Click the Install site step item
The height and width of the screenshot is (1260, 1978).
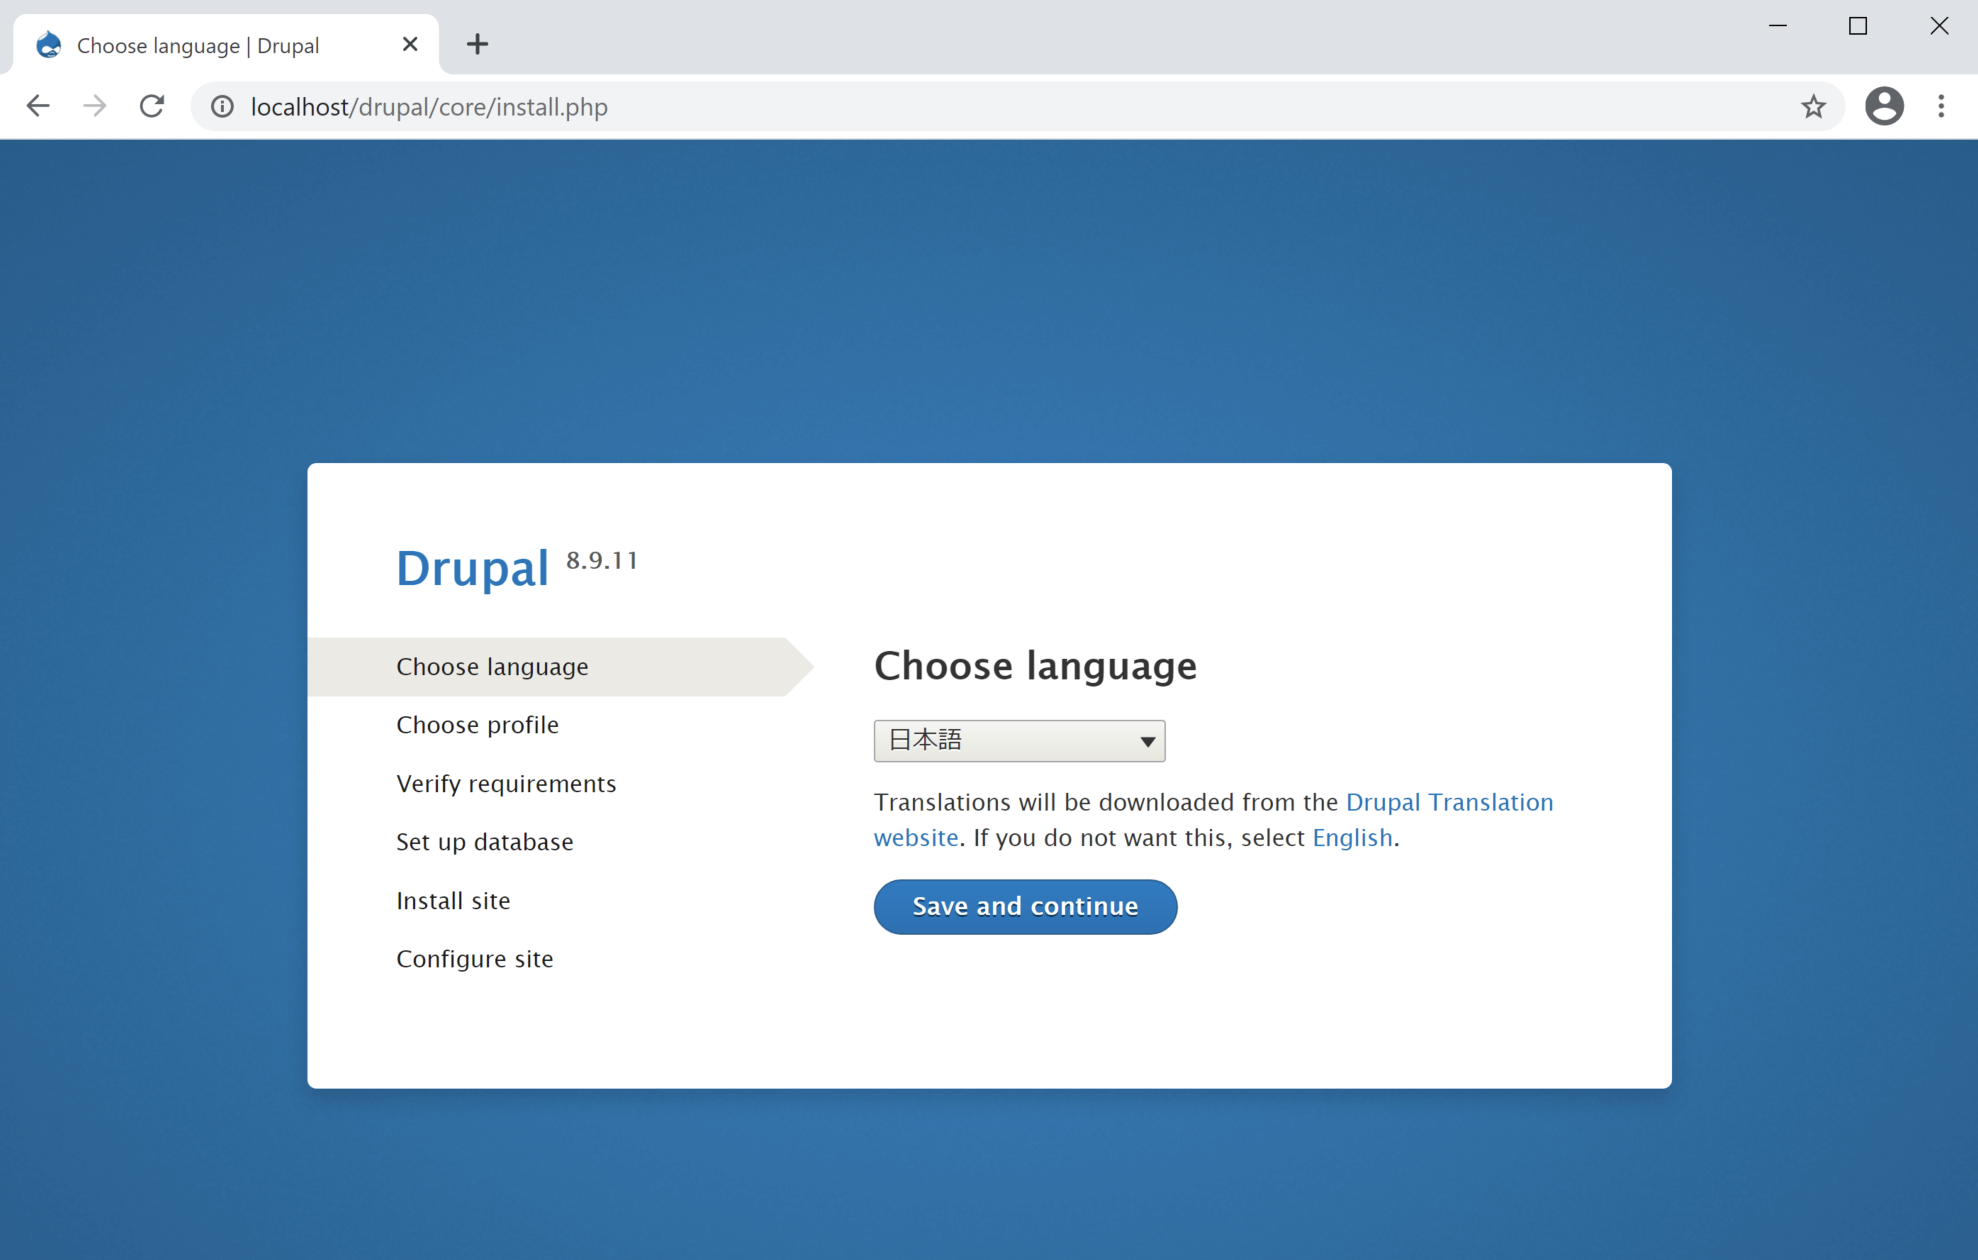(454, 901)
